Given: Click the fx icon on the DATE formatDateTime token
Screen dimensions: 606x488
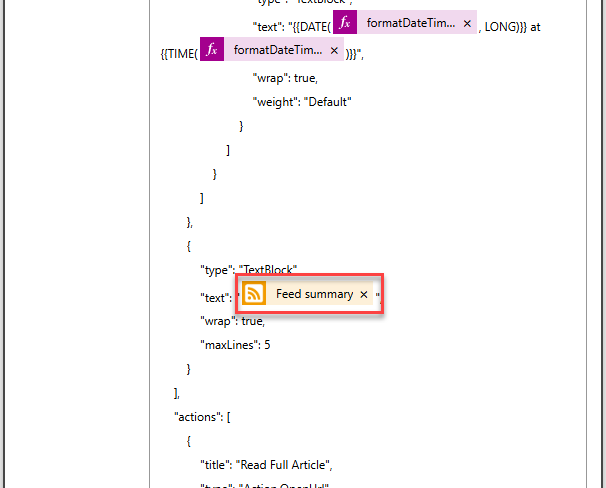Looking at the screenshot, I should [x=345, y=22].
